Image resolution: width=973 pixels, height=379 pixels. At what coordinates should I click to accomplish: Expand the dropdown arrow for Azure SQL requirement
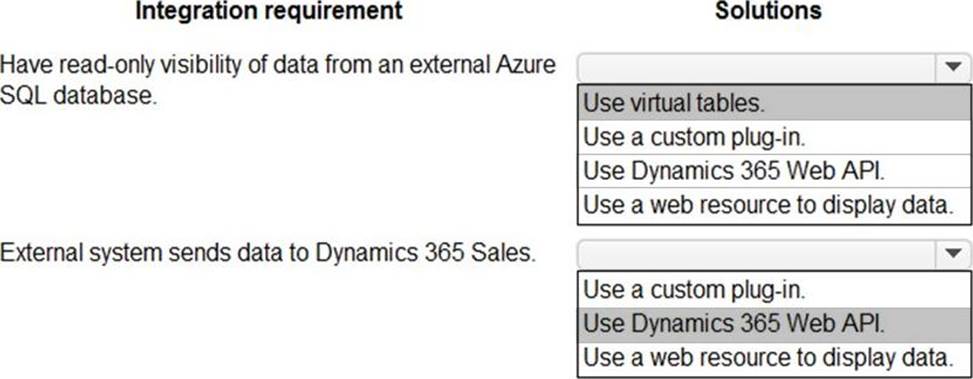[x=953, y=66]
